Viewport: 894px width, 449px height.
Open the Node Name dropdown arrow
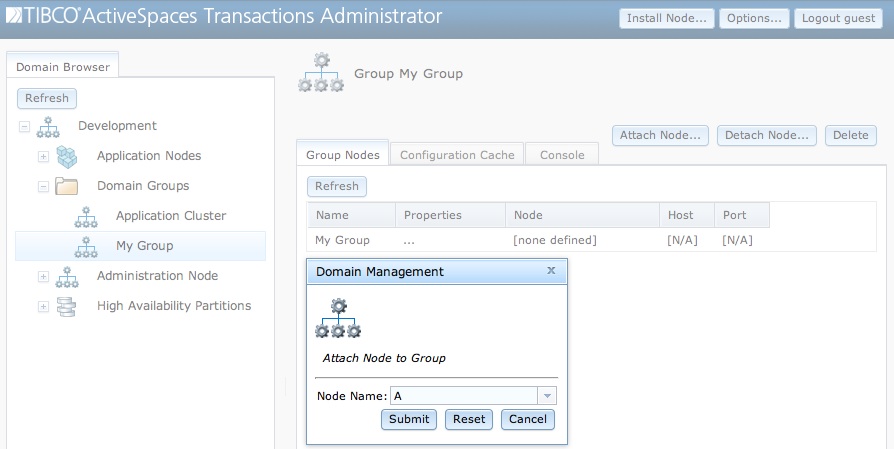[x=547, y=396]
